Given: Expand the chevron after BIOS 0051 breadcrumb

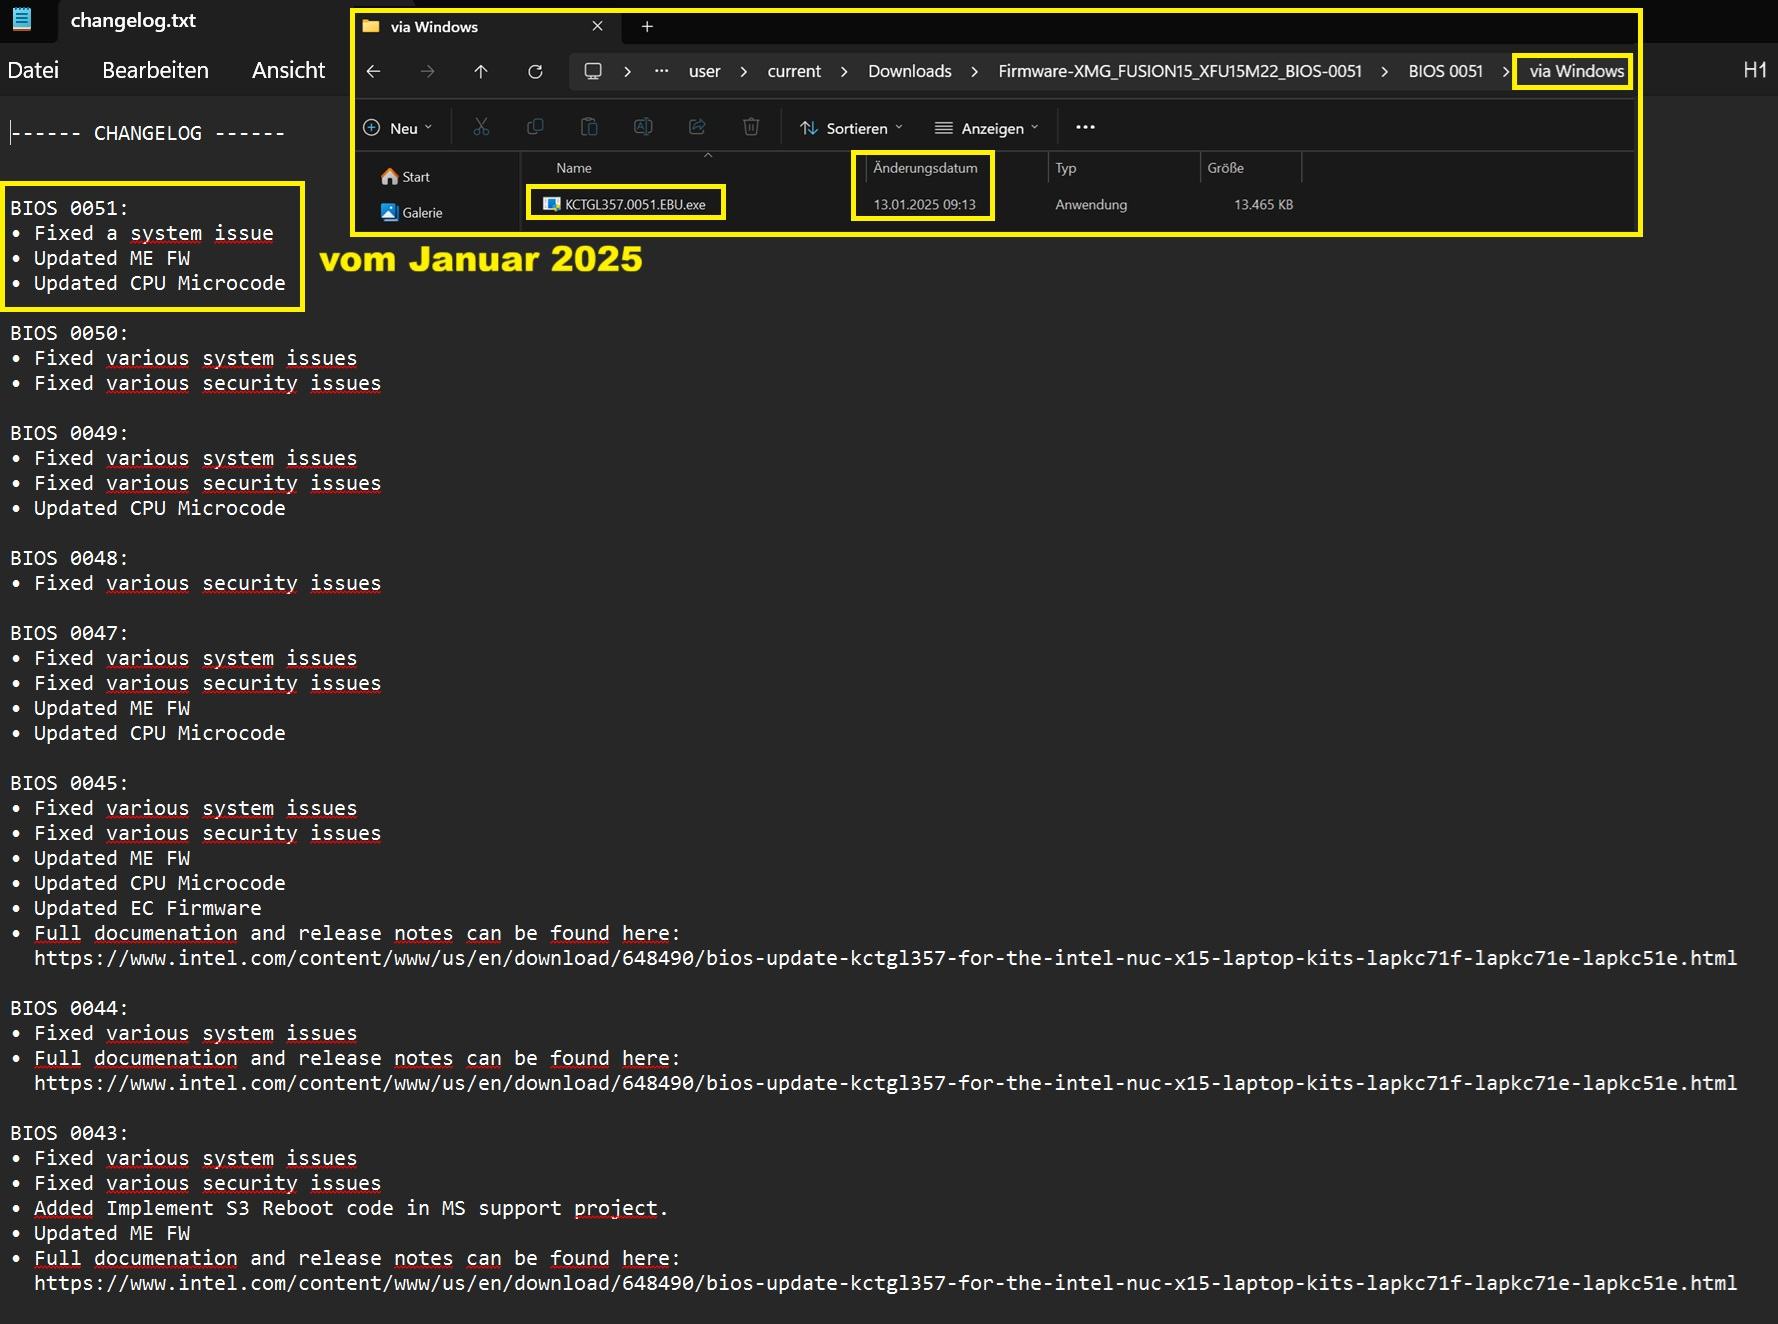Looking at the screenshot, I should coord(1505,71).
